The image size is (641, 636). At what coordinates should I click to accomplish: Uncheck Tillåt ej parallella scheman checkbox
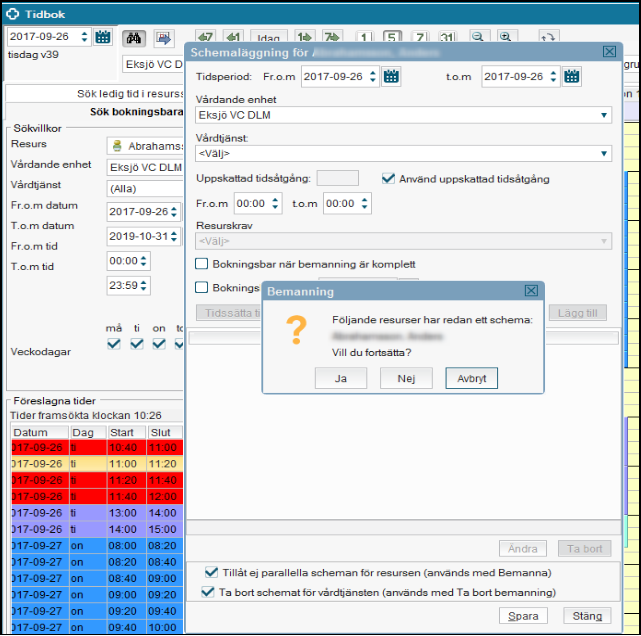[x=211, y=572]
